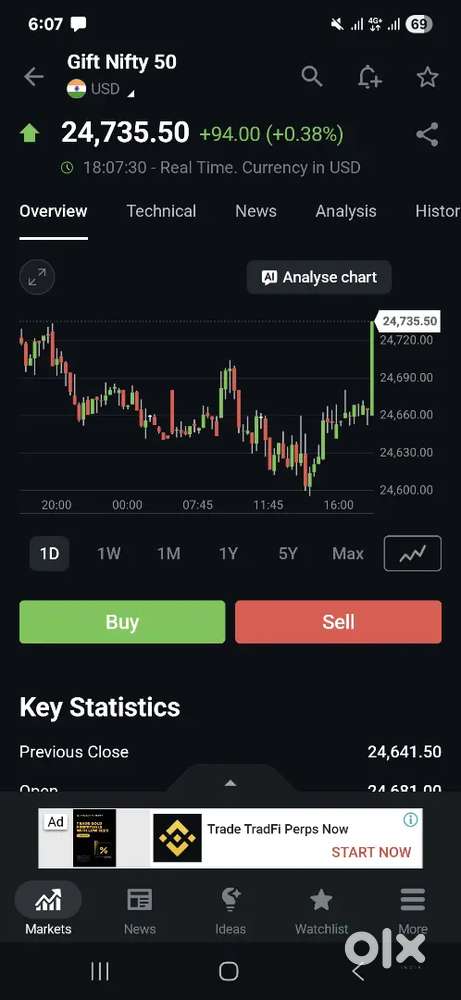Tap the back arrow icon
461x1000 pixels.
(33, 77)
